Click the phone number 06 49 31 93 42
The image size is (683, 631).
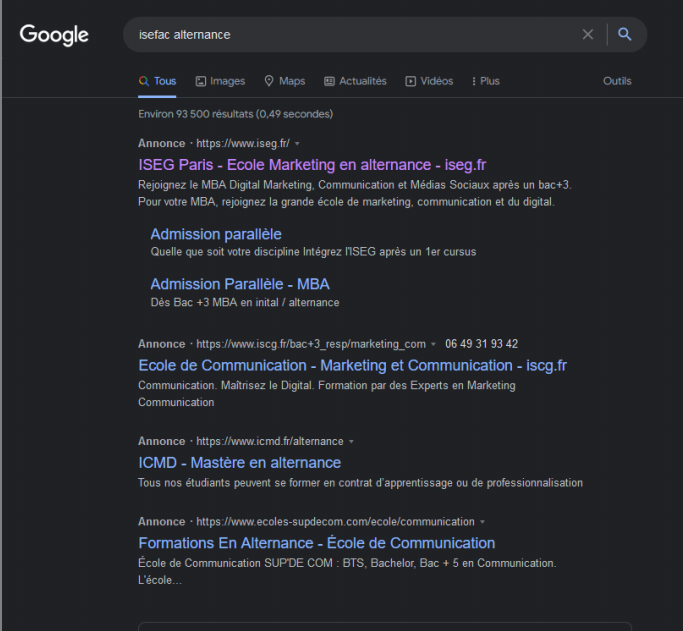pos(481,344)
